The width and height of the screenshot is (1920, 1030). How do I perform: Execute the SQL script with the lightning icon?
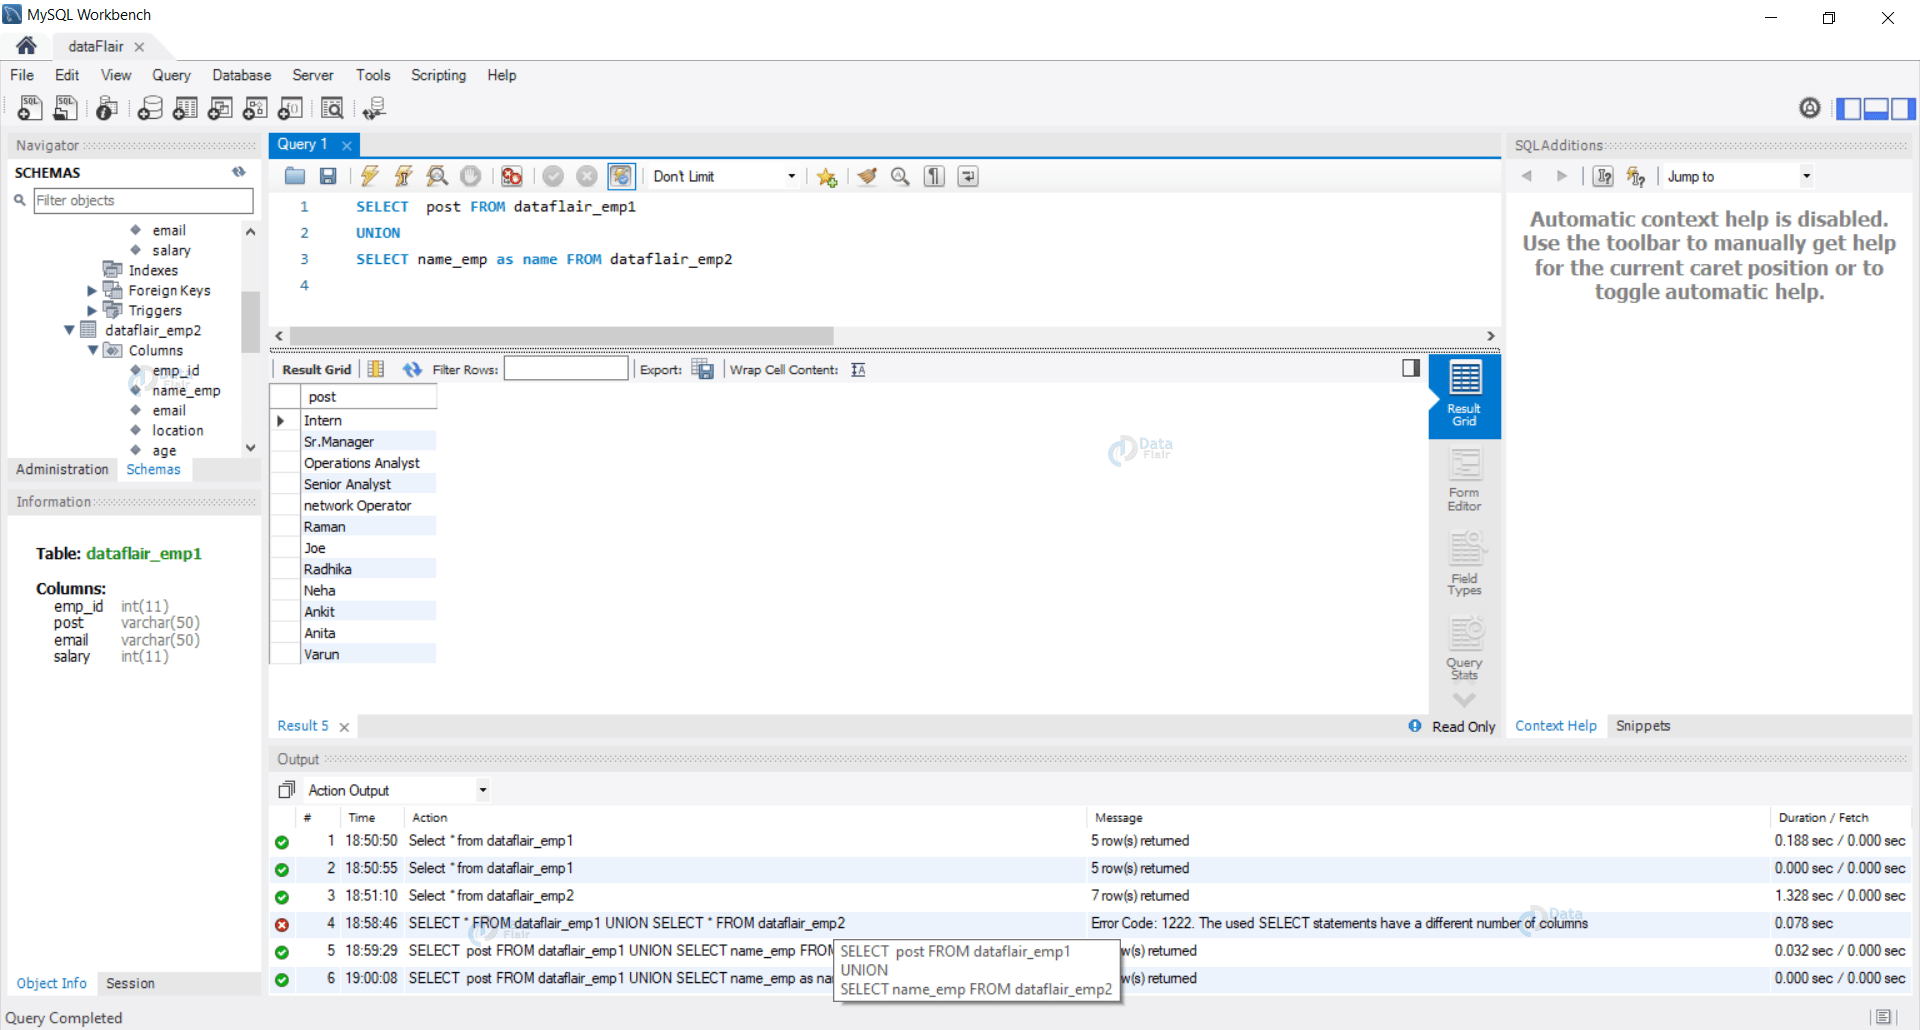point(370,176)
